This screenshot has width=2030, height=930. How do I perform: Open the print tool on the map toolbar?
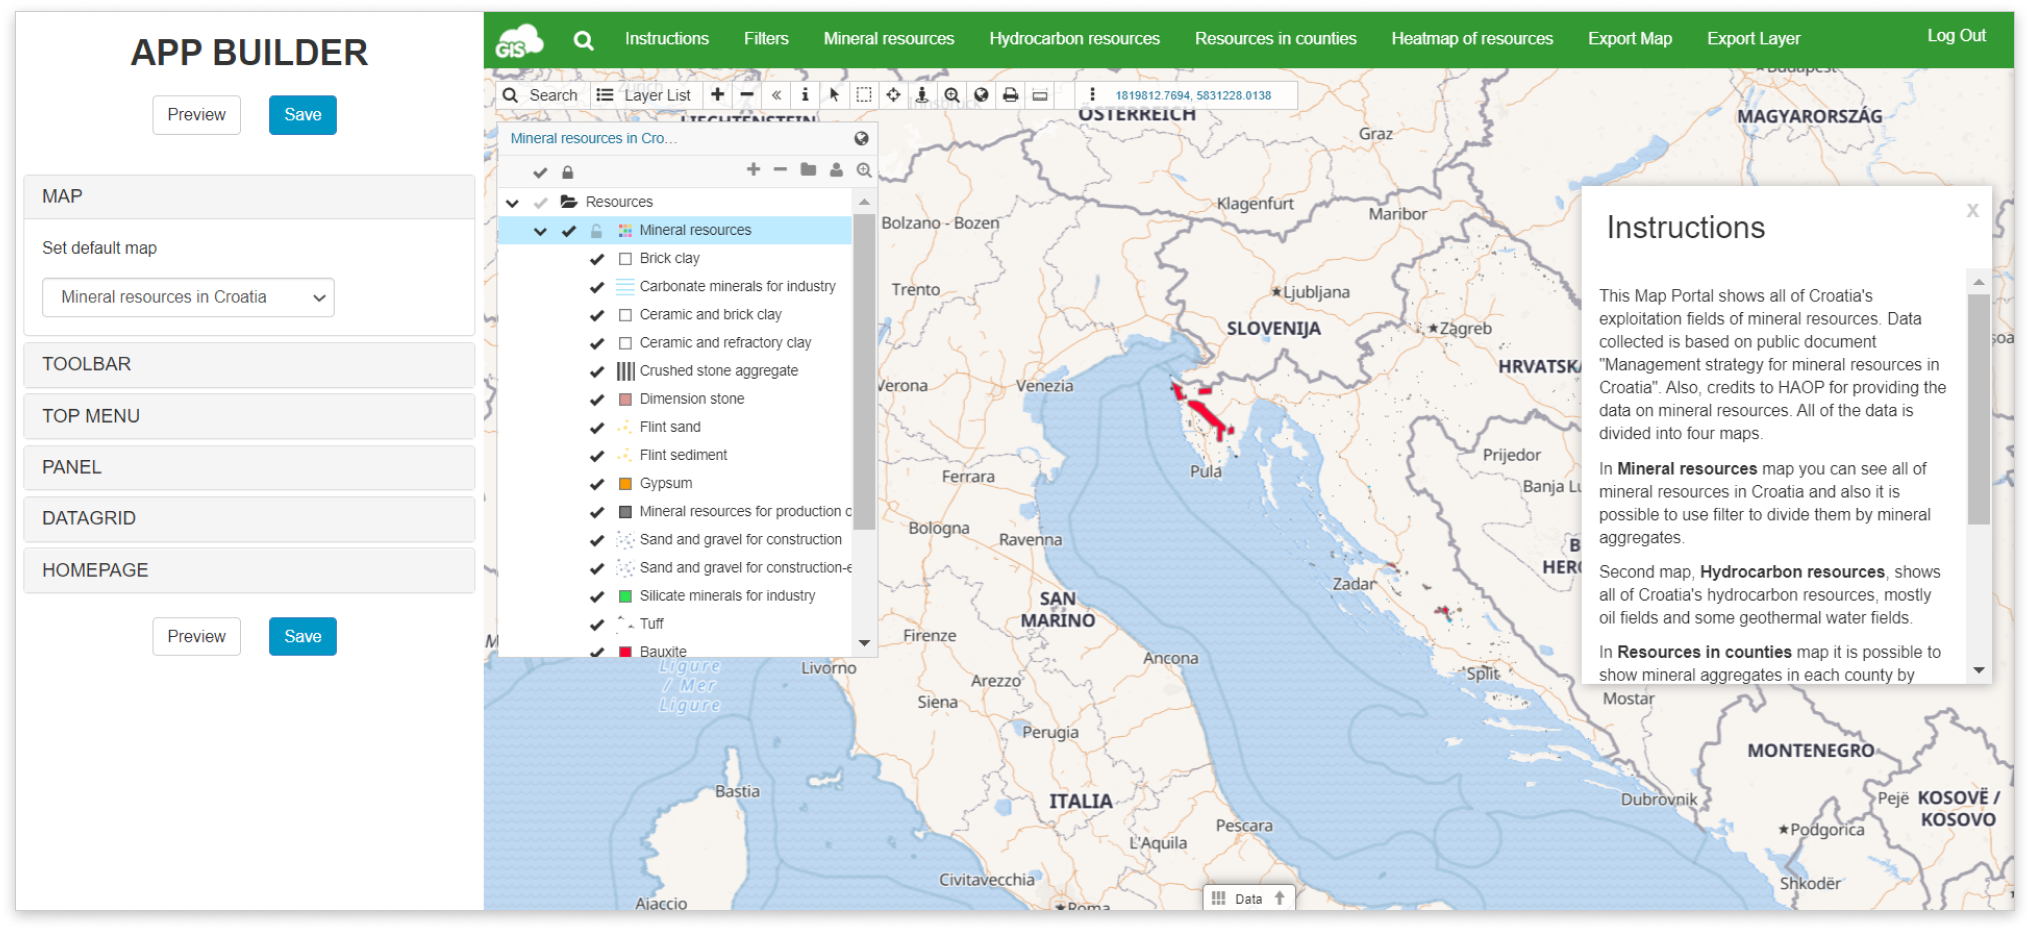click(1011, 96)
